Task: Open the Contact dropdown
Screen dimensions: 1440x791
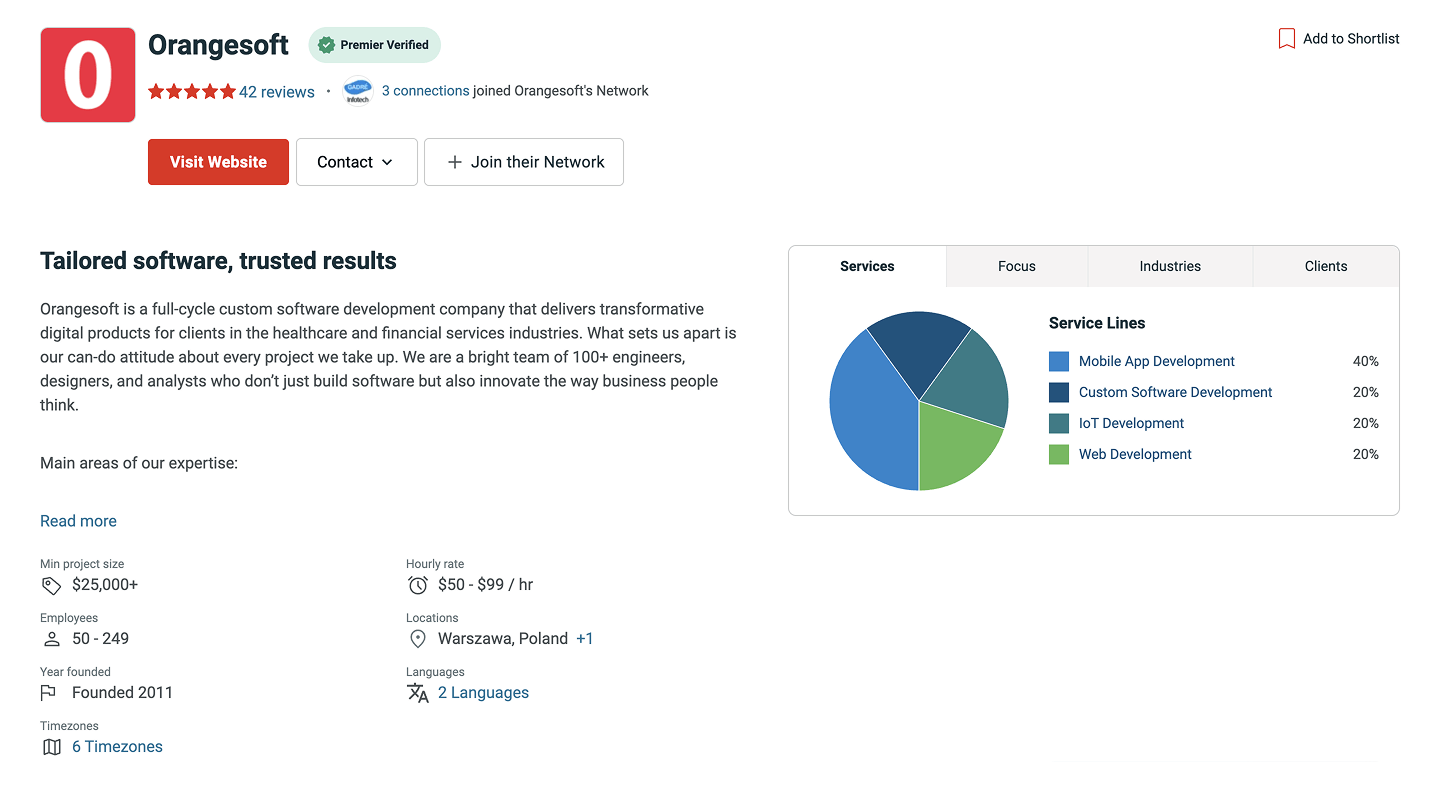Action: tap(356, 162)
